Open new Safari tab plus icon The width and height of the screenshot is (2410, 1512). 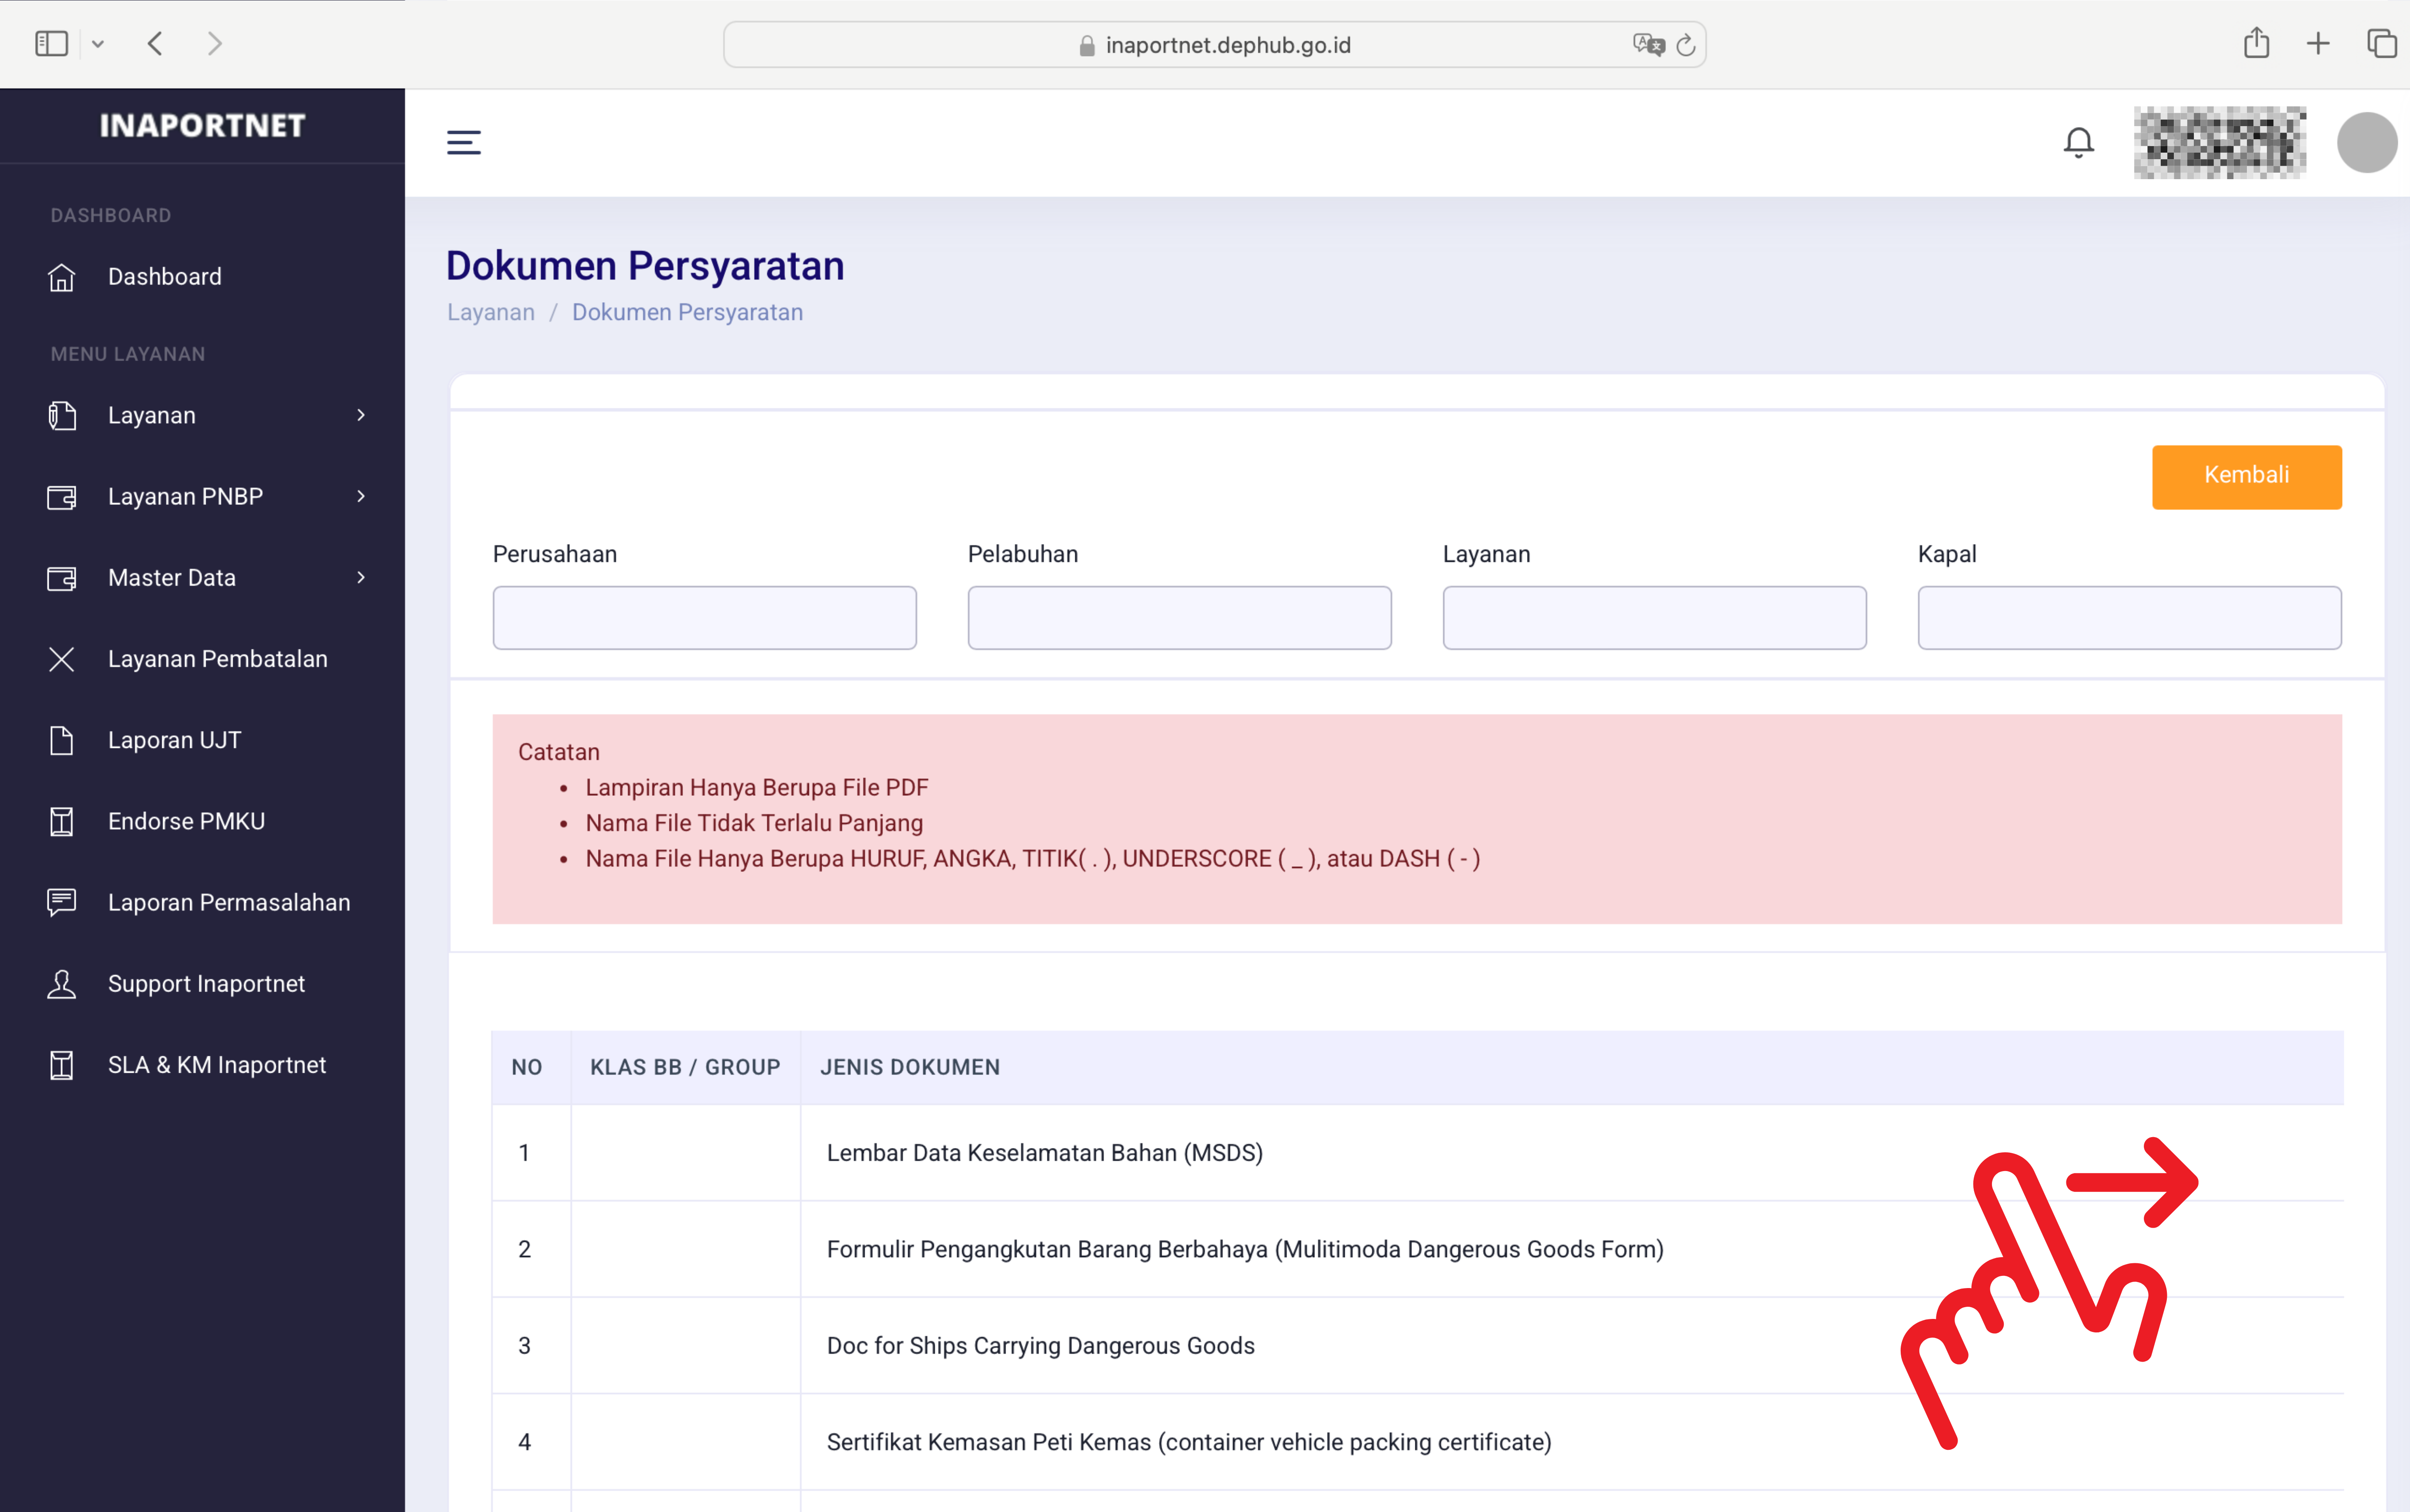pyautogui.click(x=2318, y=43)
